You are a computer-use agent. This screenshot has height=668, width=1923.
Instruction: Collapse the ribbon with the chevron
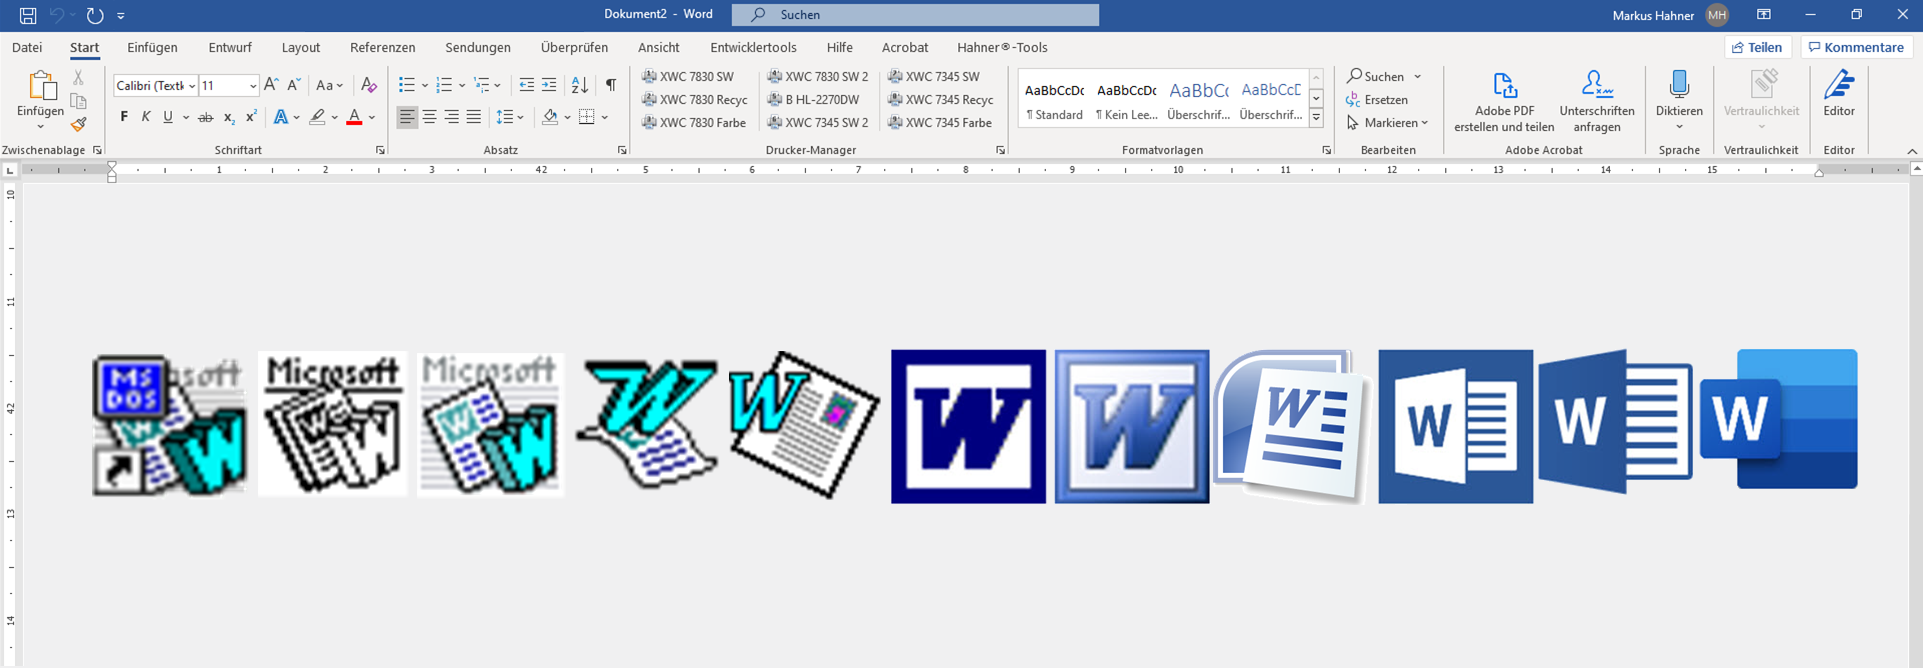(1912, 151)
